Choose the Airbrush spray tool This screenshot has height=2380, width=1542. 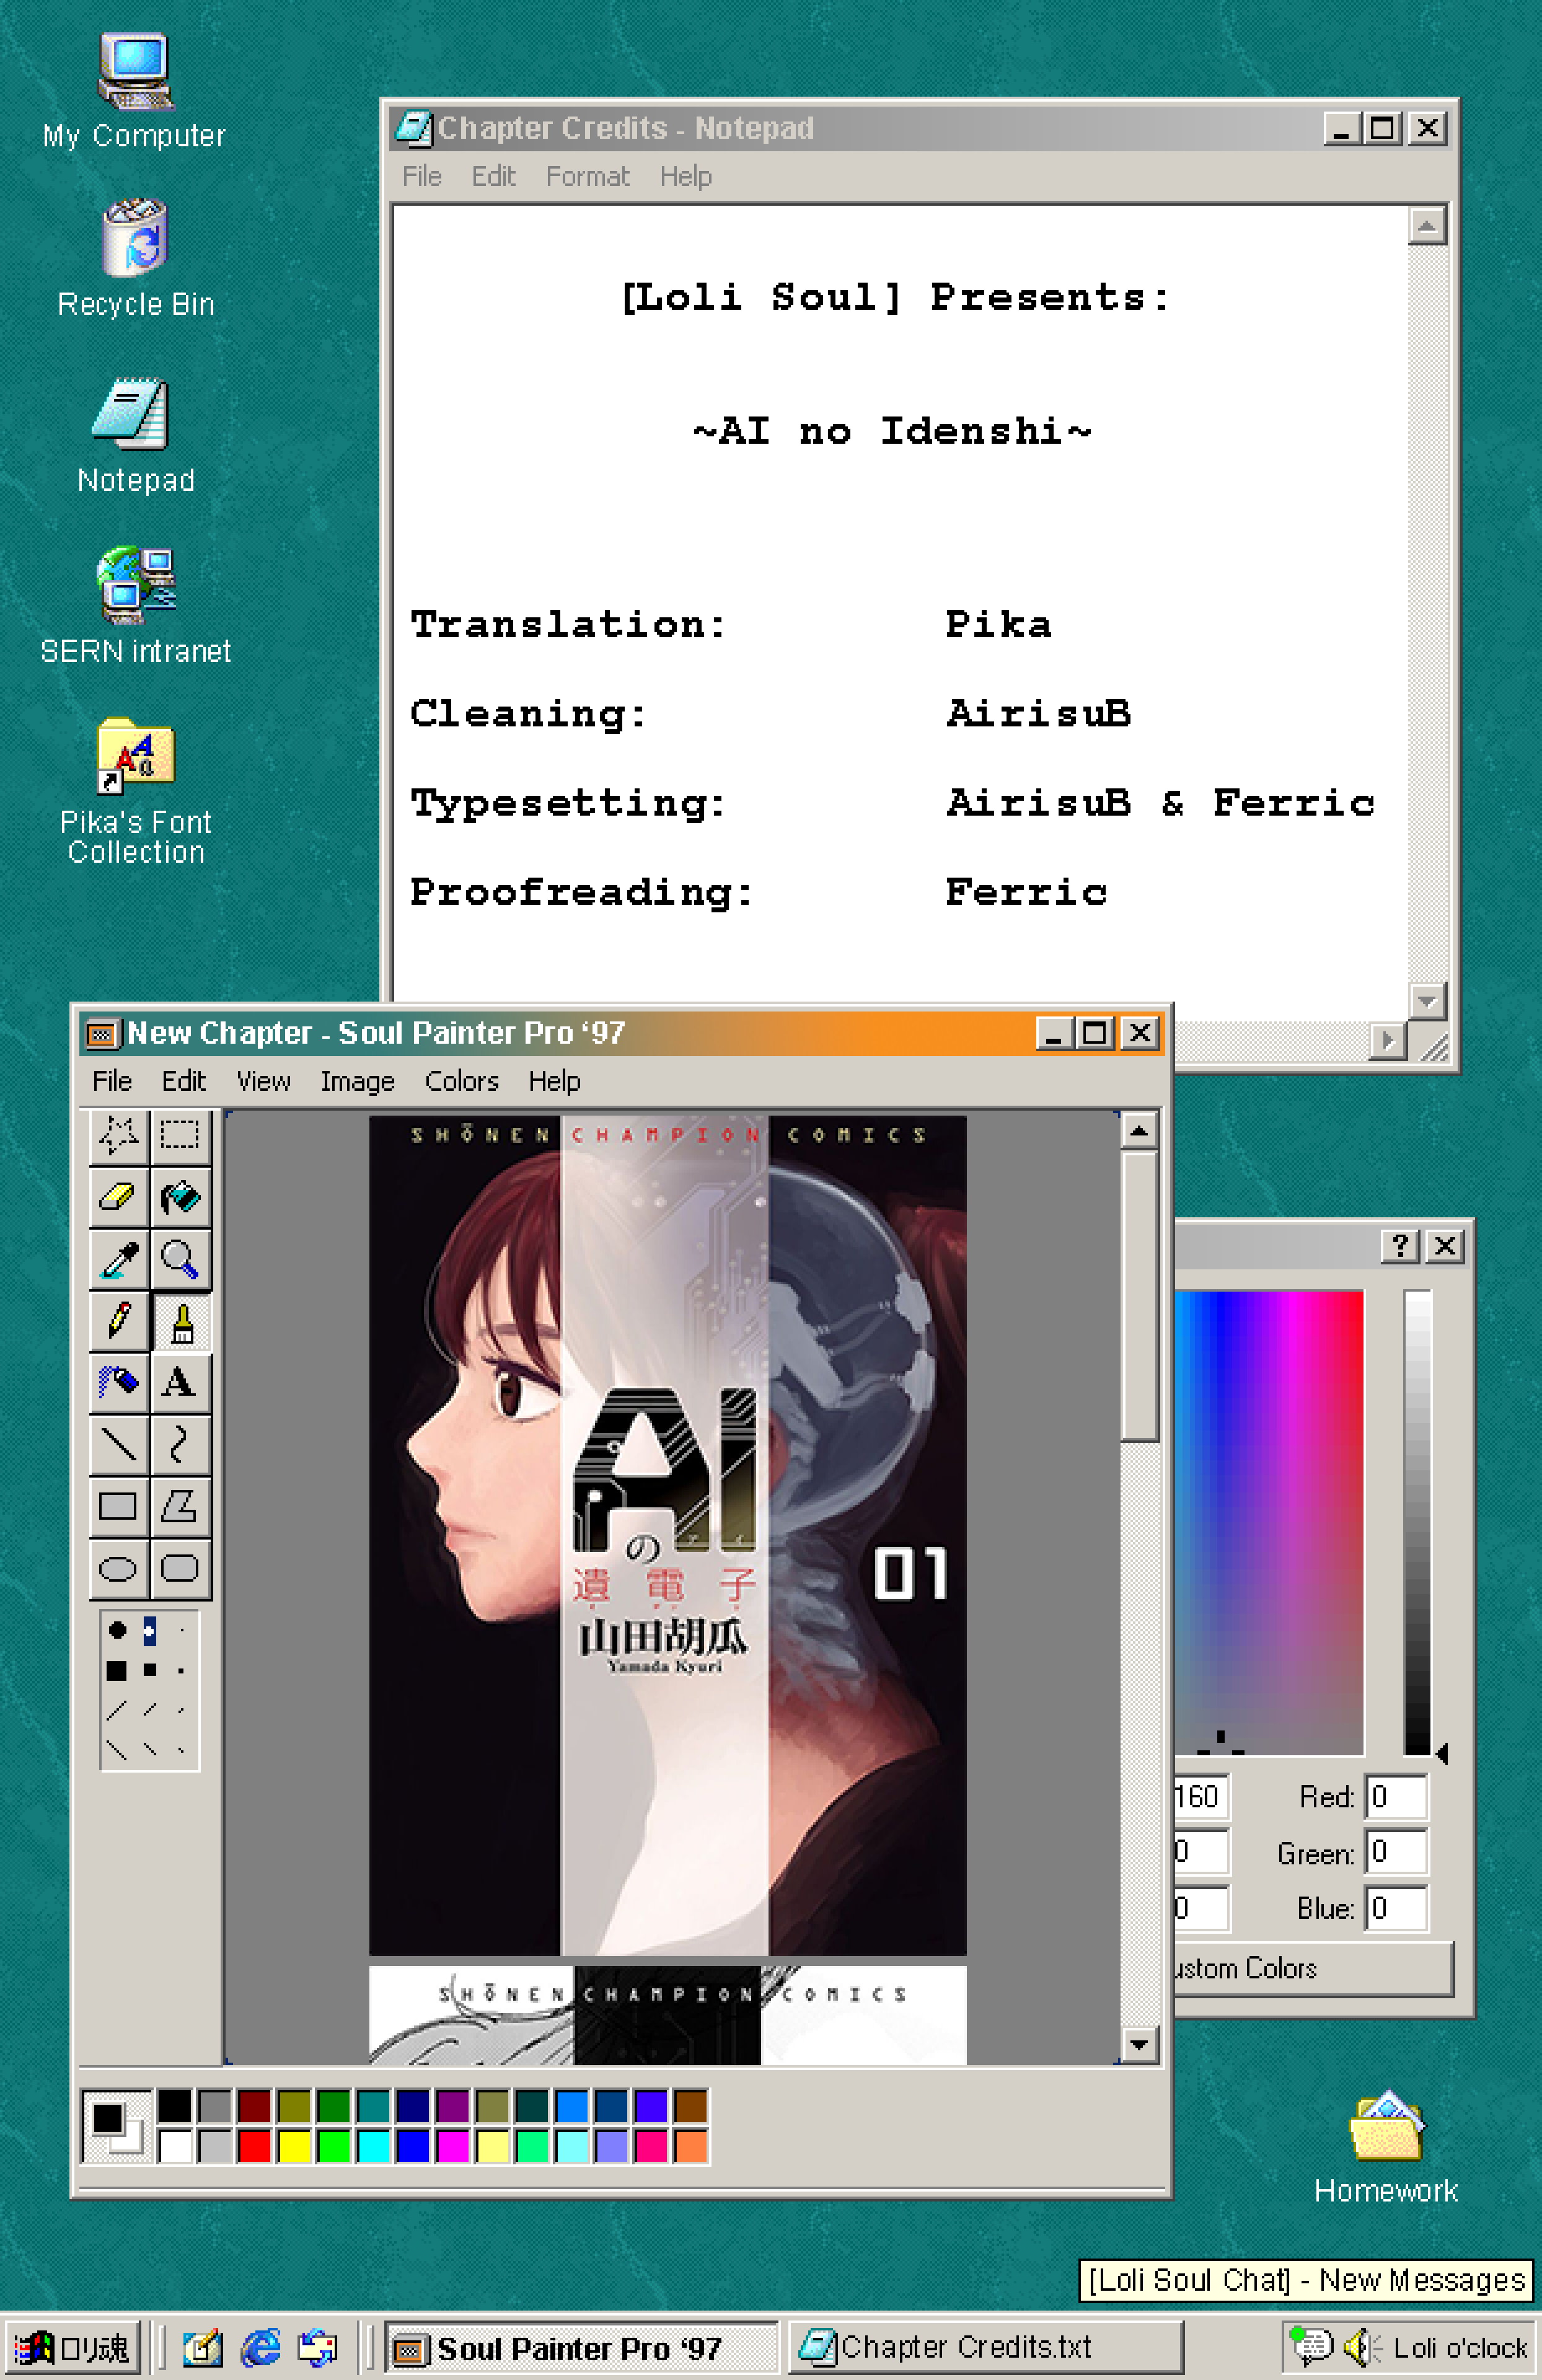[119, 1383]
